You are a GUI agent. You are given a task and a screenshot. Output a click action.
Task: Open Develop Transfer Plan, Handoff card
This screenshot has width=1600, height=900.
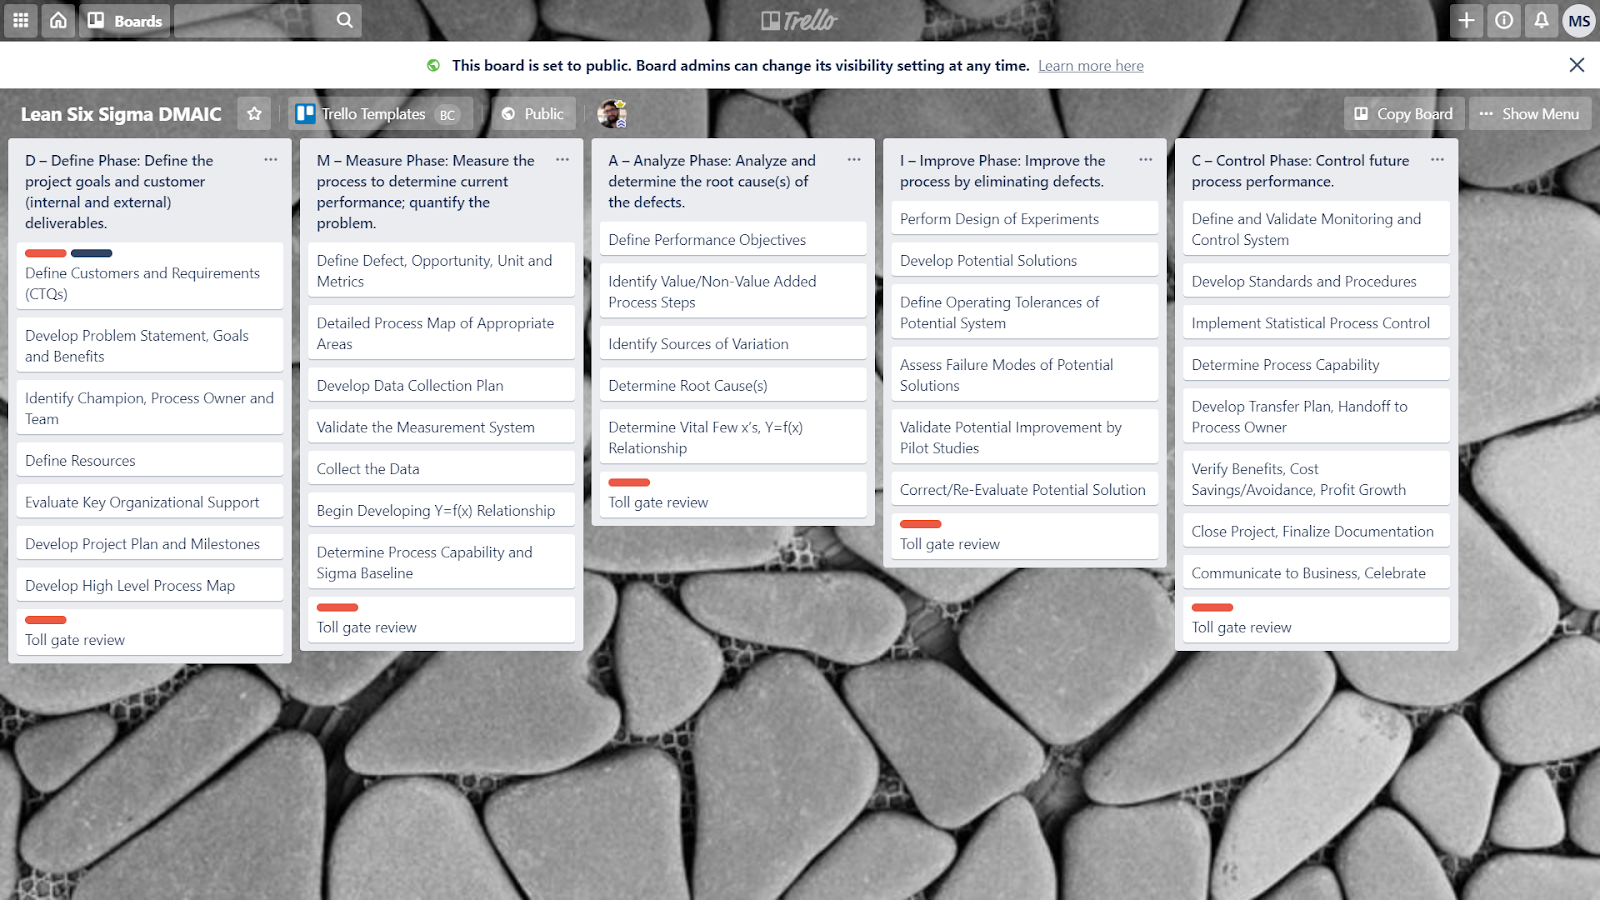coord(1316,416)
